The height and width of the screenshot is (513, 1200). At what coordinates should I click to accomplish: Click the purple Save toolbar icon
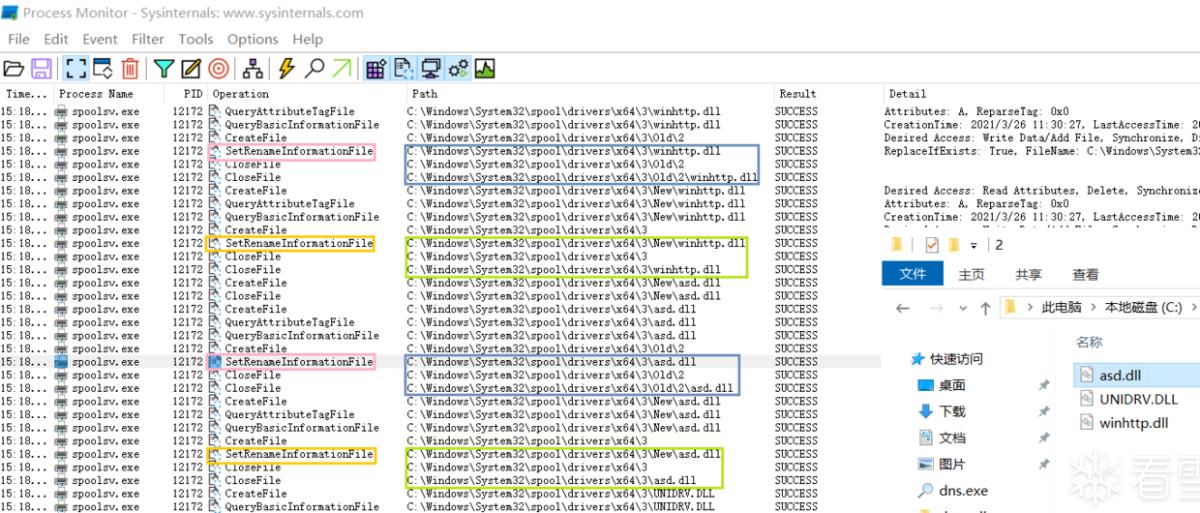click(41, 69)
